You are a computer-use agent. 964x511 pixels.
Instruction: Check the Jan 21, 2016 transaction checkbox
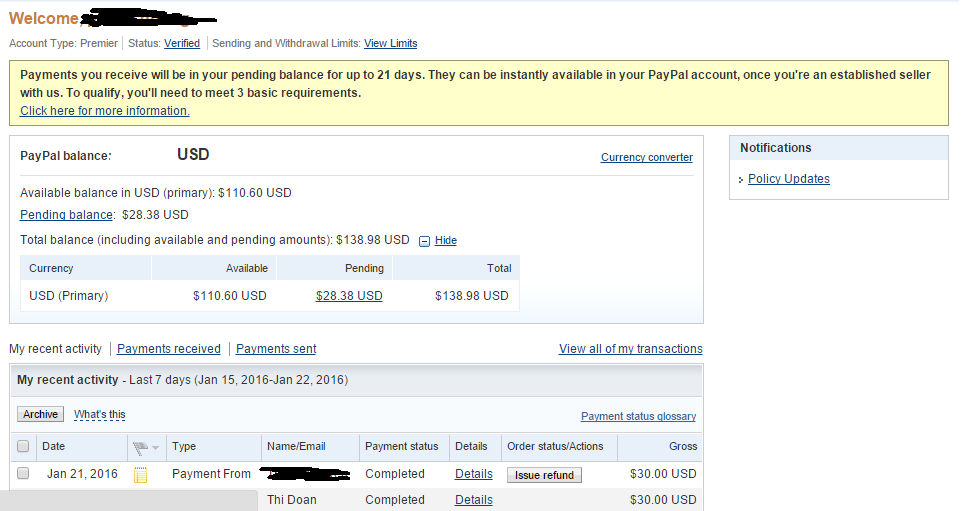pos(23,474)
